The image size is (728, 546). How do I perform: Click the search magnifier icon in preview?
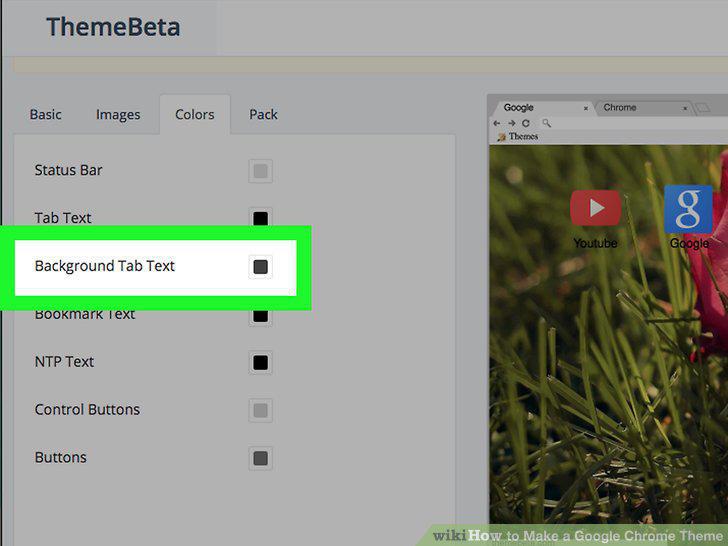pos(546,123)
